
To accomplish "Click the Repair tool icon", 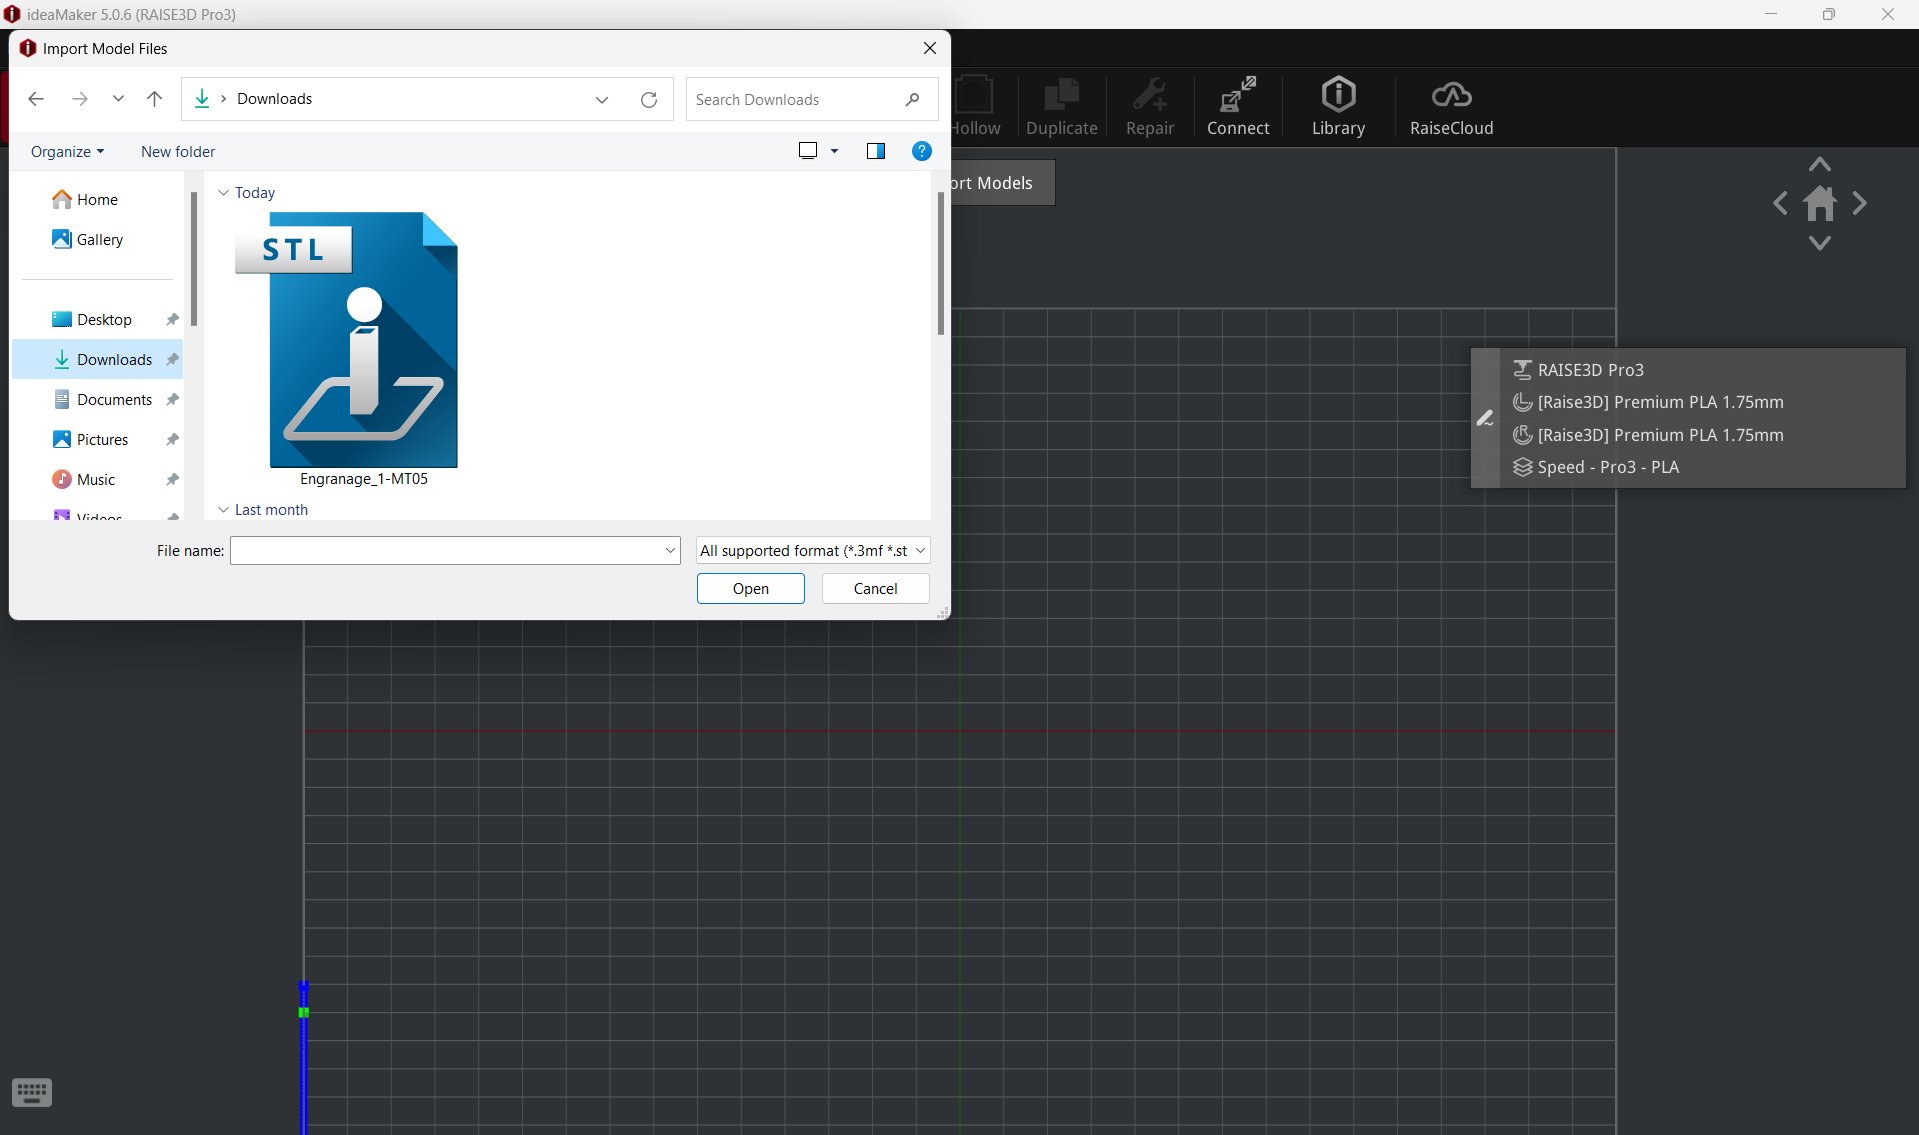I will pos(1150,106).
